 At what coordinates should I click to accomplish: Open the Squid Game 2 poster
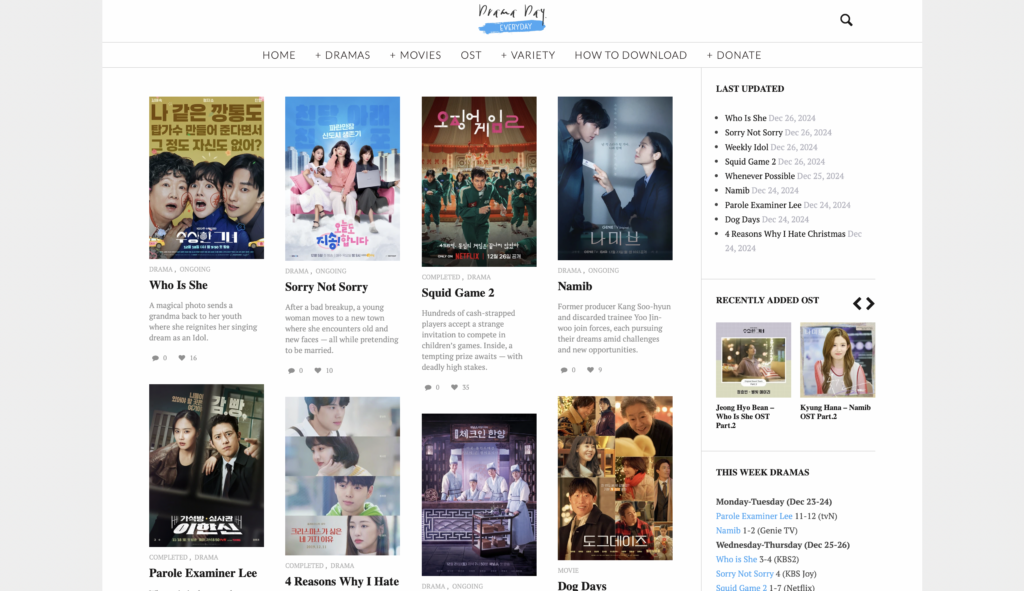click(x=479, y=182)
